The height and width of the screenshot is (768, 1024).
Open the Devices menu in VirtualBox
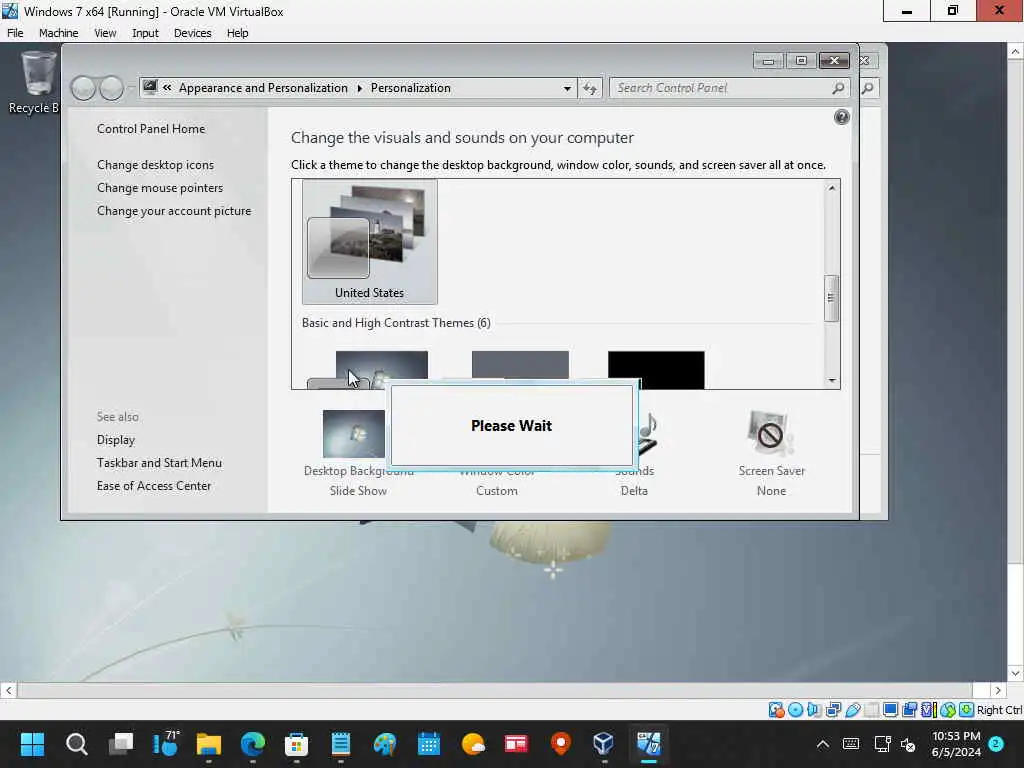192,33
